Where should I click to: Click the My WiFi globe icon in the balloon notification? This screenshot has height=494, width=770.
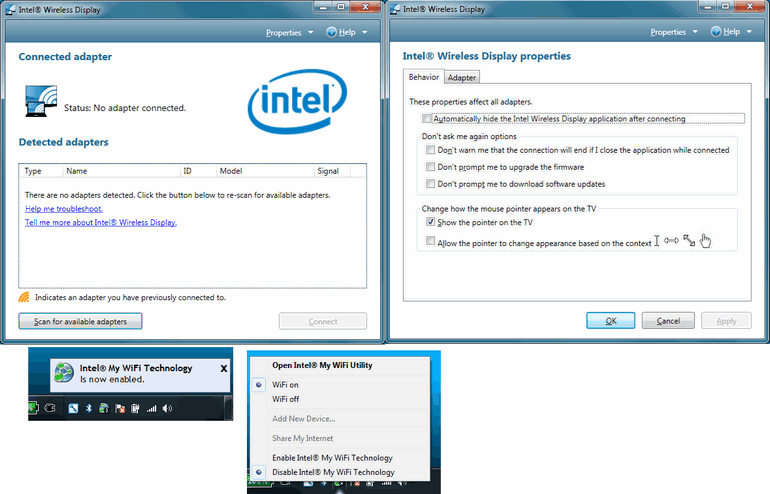tap(64, 373)
